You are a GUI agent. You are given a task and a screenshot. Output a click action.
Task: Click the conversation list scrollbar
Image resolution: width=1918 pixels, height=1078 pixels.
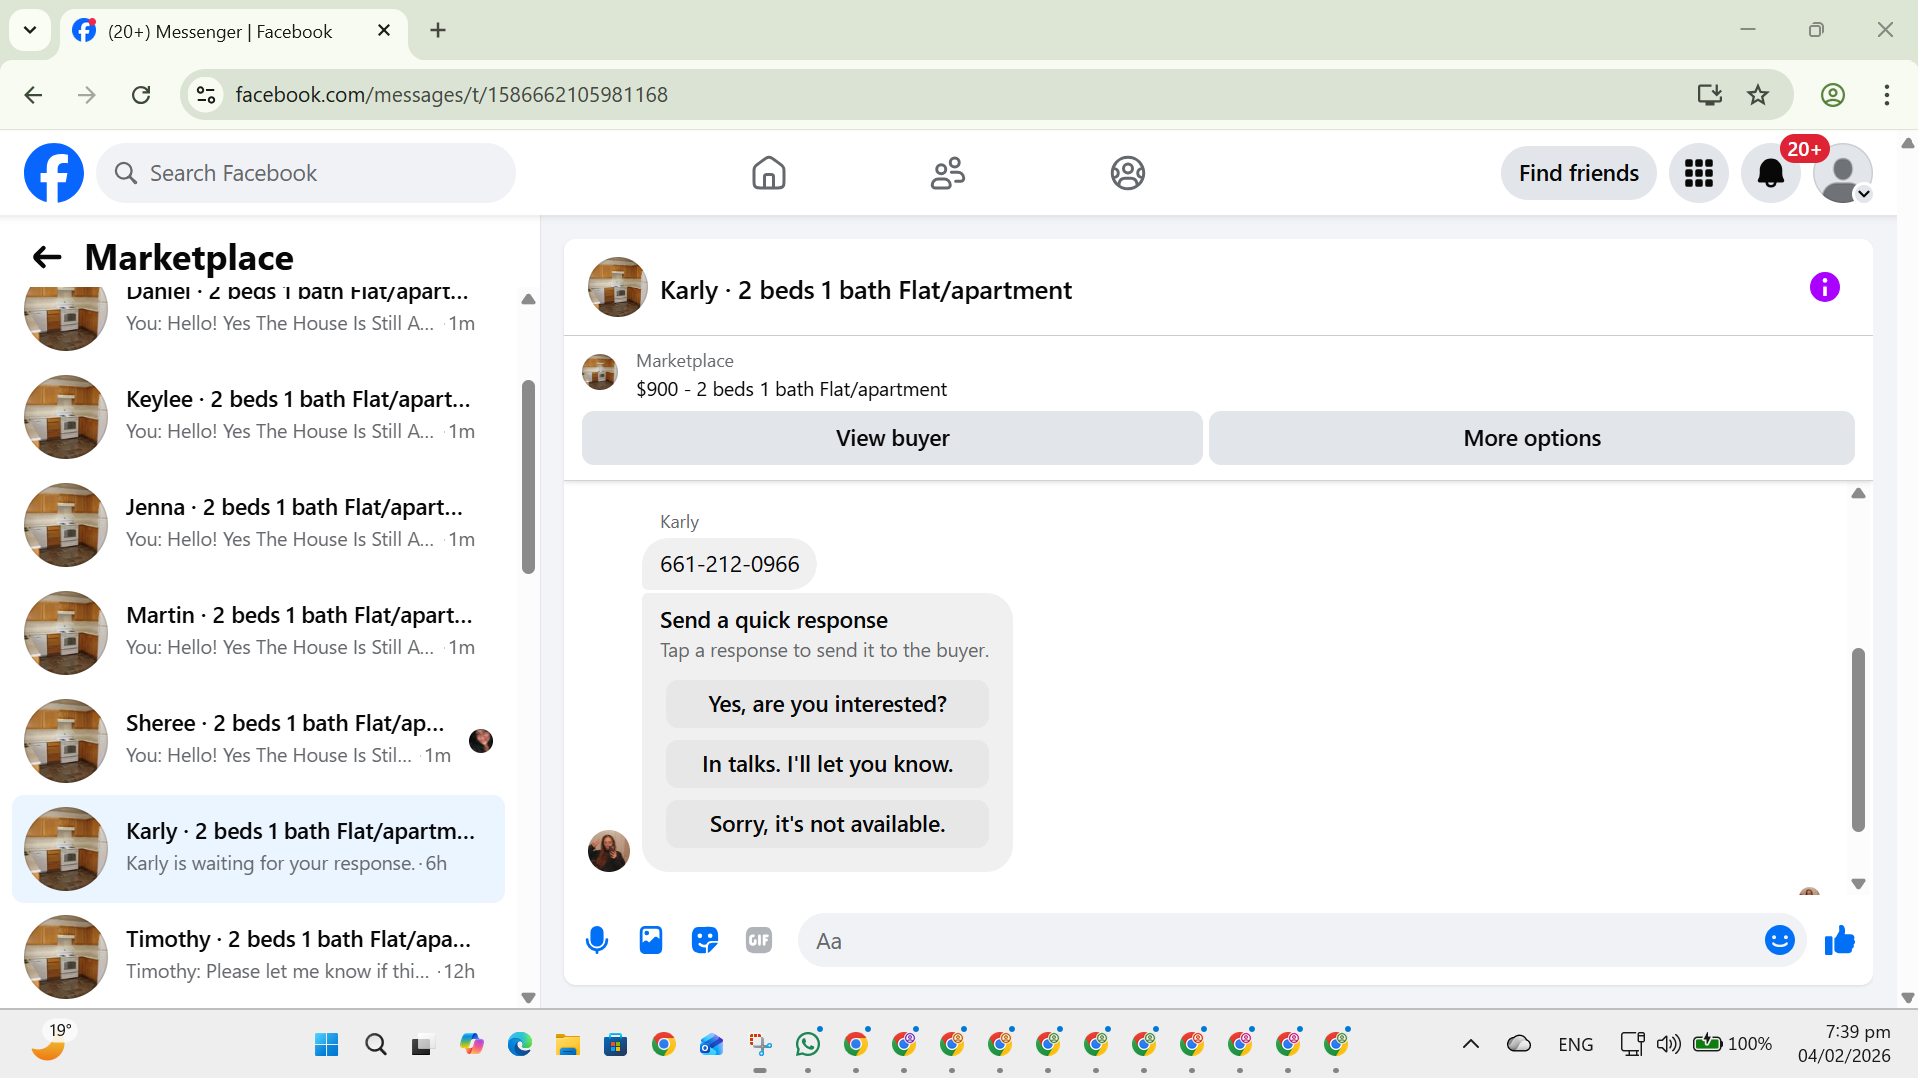[x=528, y=477]
